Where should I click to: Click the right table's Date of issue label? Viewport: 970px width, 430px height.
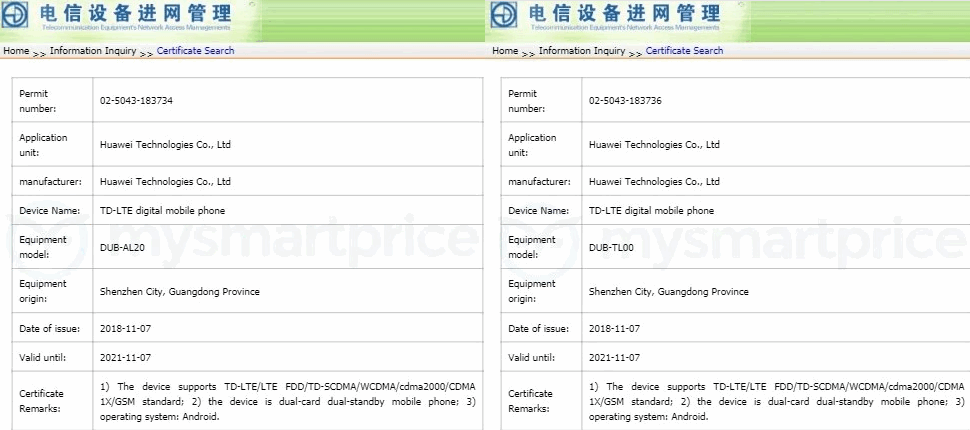[x=541, y=329]
